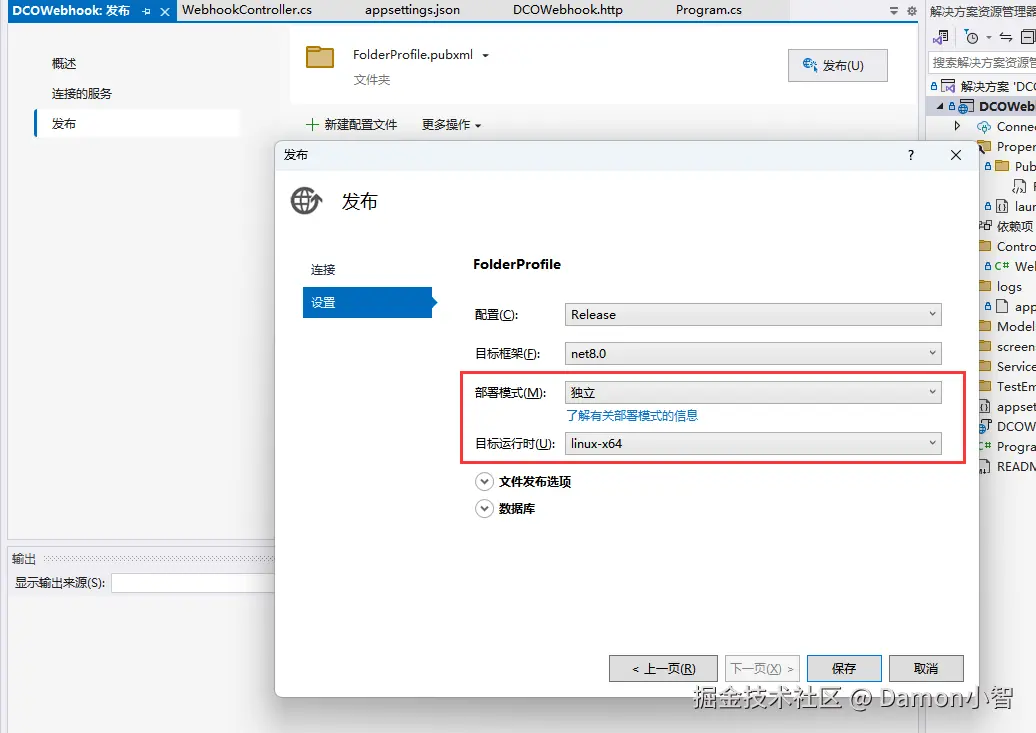Viewport: 1036px width, 733px height.
Task: Collapse the DCOWebhook project tree node
Action: (x=940, y=106)
